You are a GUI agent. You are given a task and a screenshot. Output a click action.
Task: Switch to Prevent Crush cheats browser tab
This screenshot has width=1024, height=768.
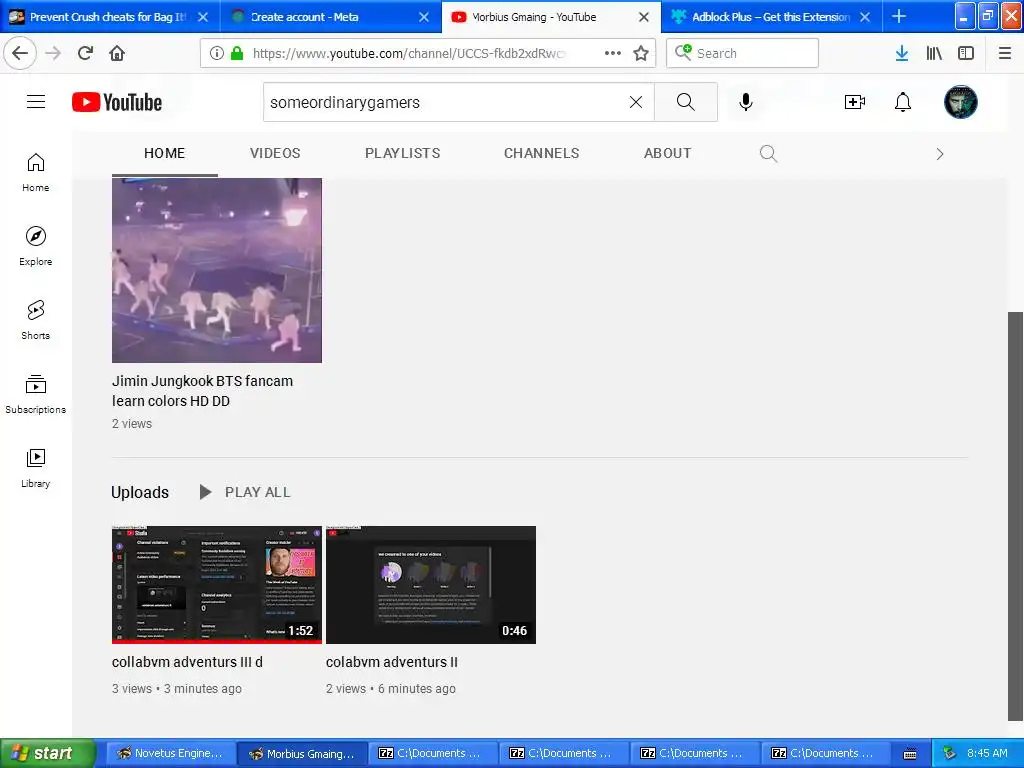coord(109,17)
